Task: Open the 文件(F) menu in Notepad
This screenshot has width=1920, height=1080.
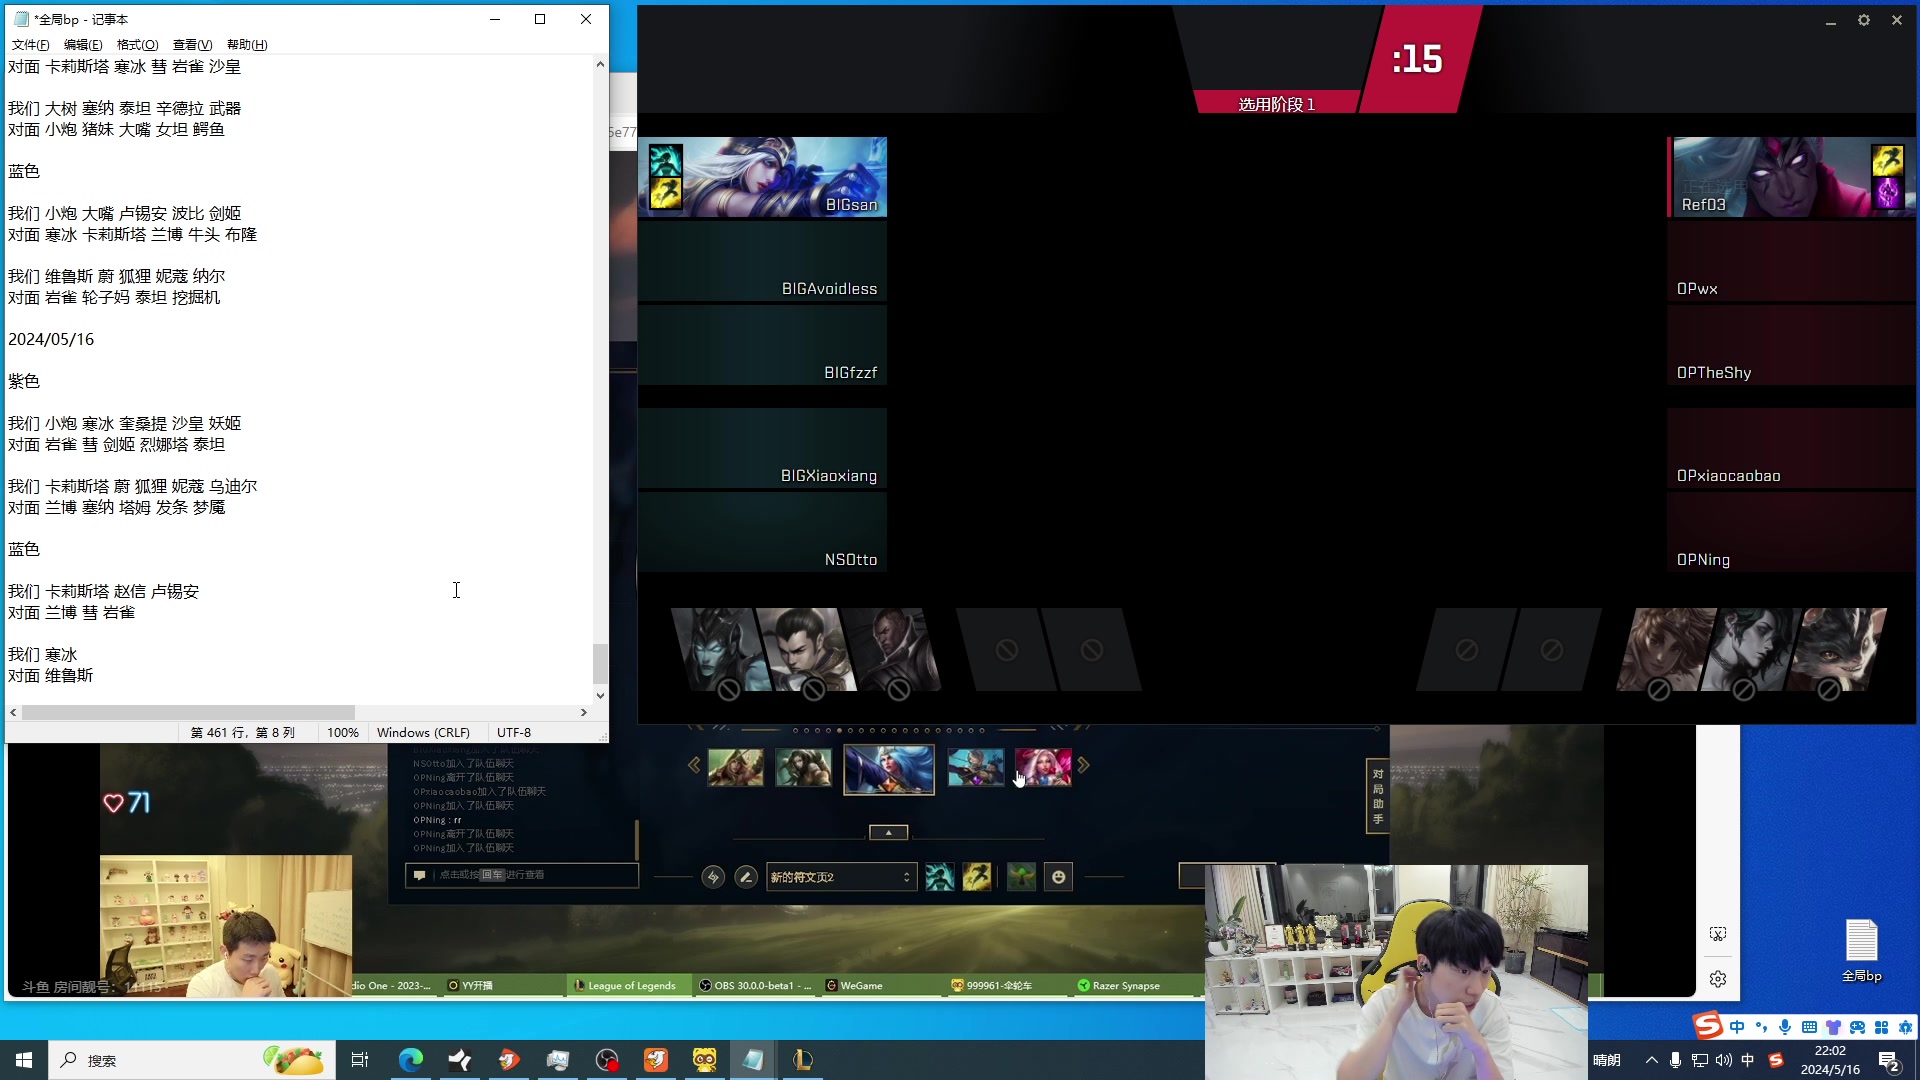Action: coord(30,45)
